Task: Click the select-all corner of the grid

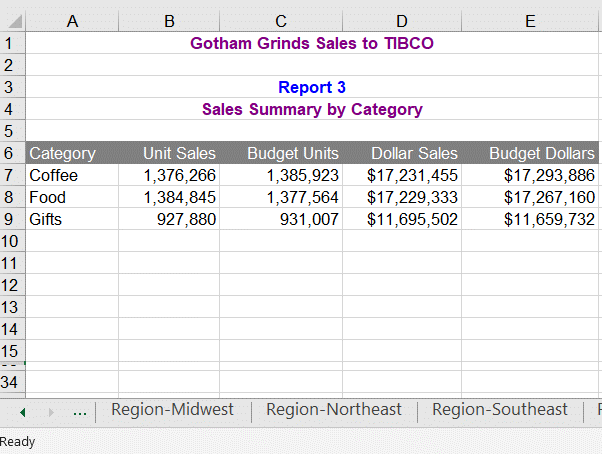Action: tap(12, 21)
